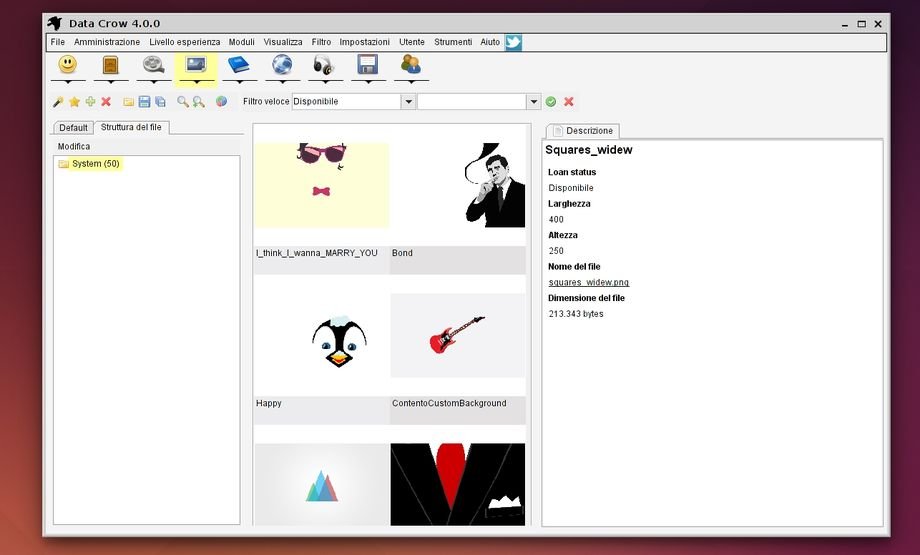
Task: Apply quick filter with green checkmark
Action: click(x=551, y=102)
